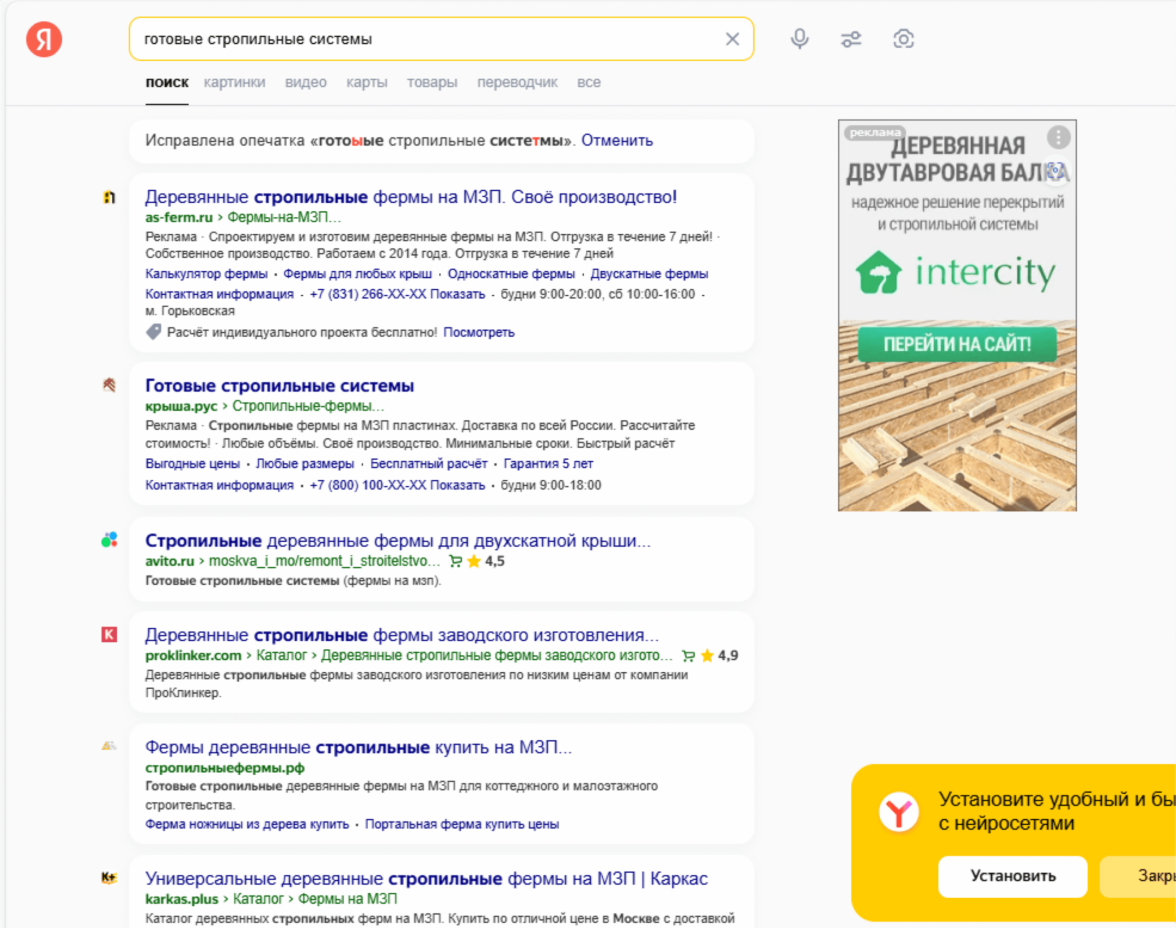Click the intercity house logo in ad
The image size is (1176, 928).
click(878, 272)
